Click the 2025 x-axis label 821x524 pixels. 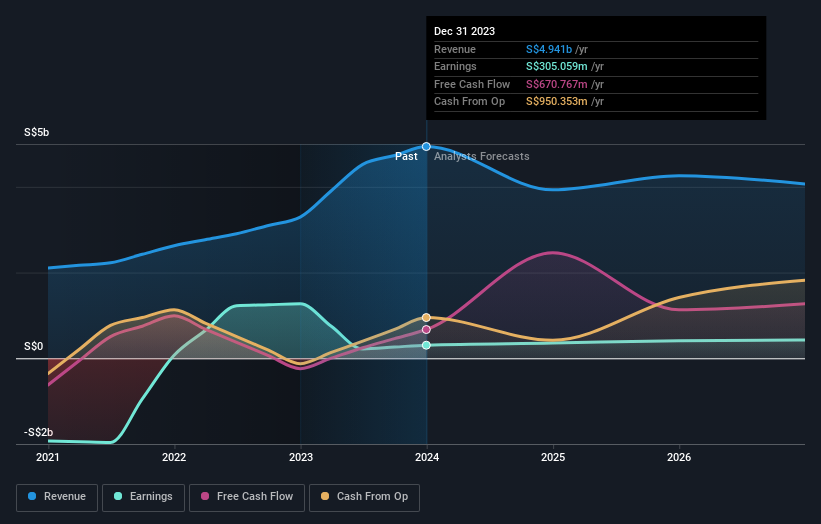(x=553, y=458)
